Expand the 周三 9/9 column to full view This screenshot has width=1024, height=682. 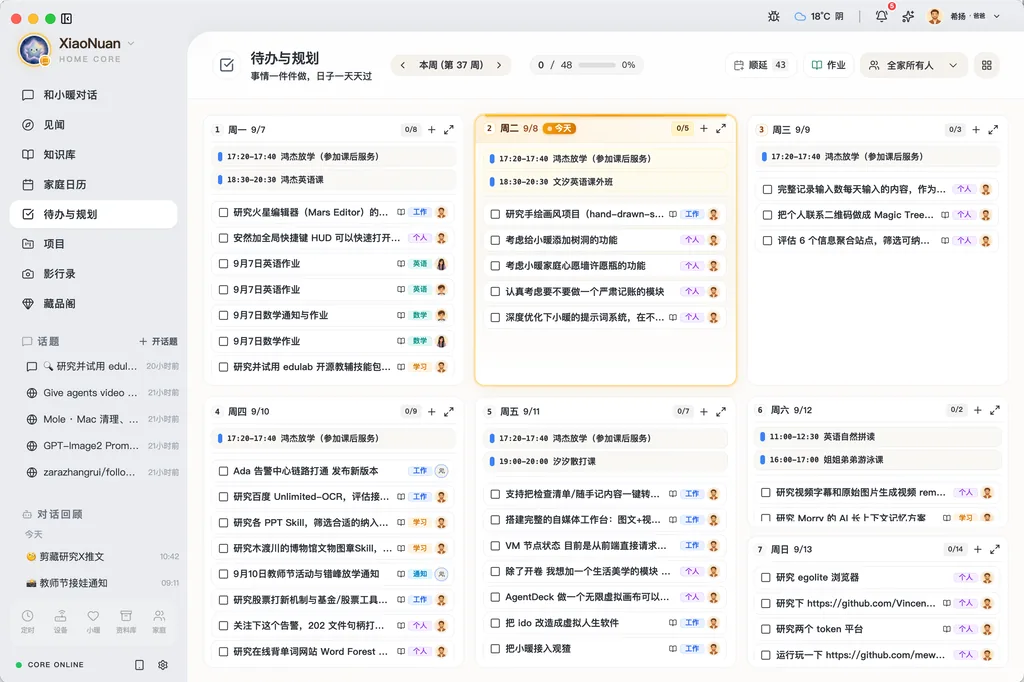[x=993, y=129]
